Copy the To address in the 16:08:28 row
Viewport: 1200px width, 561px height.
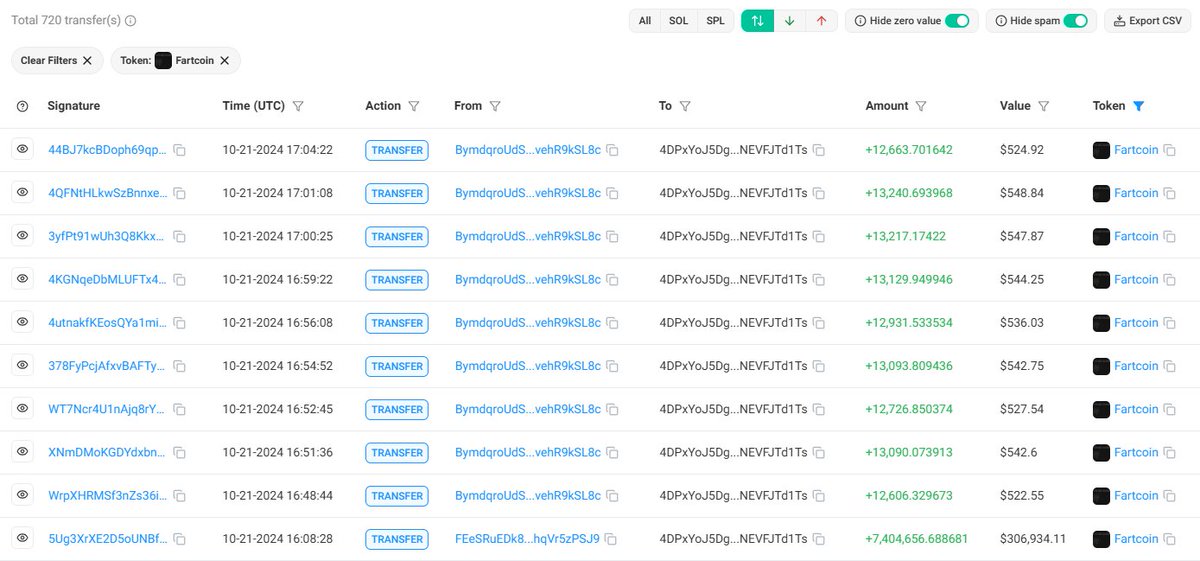[818, 539]
